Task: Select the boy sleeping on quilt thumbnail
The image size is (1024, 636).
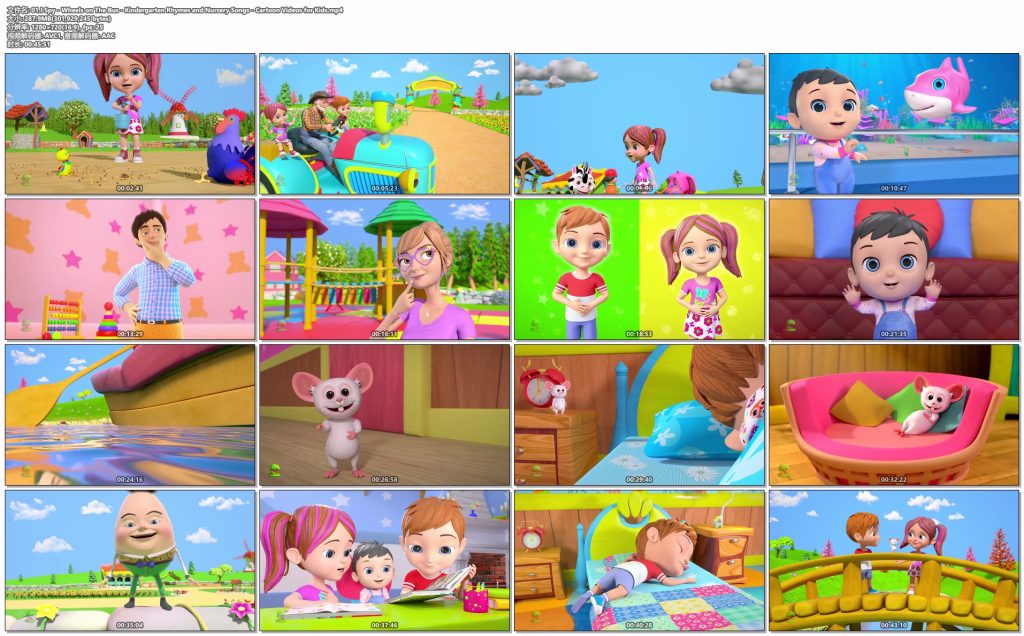Action: (639, 561)
